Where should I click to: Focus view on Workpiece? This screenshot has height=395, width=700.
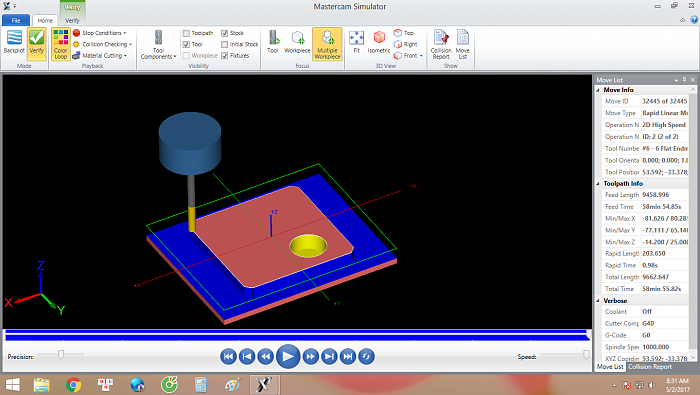pyautogui.click(x=297, y=42)
